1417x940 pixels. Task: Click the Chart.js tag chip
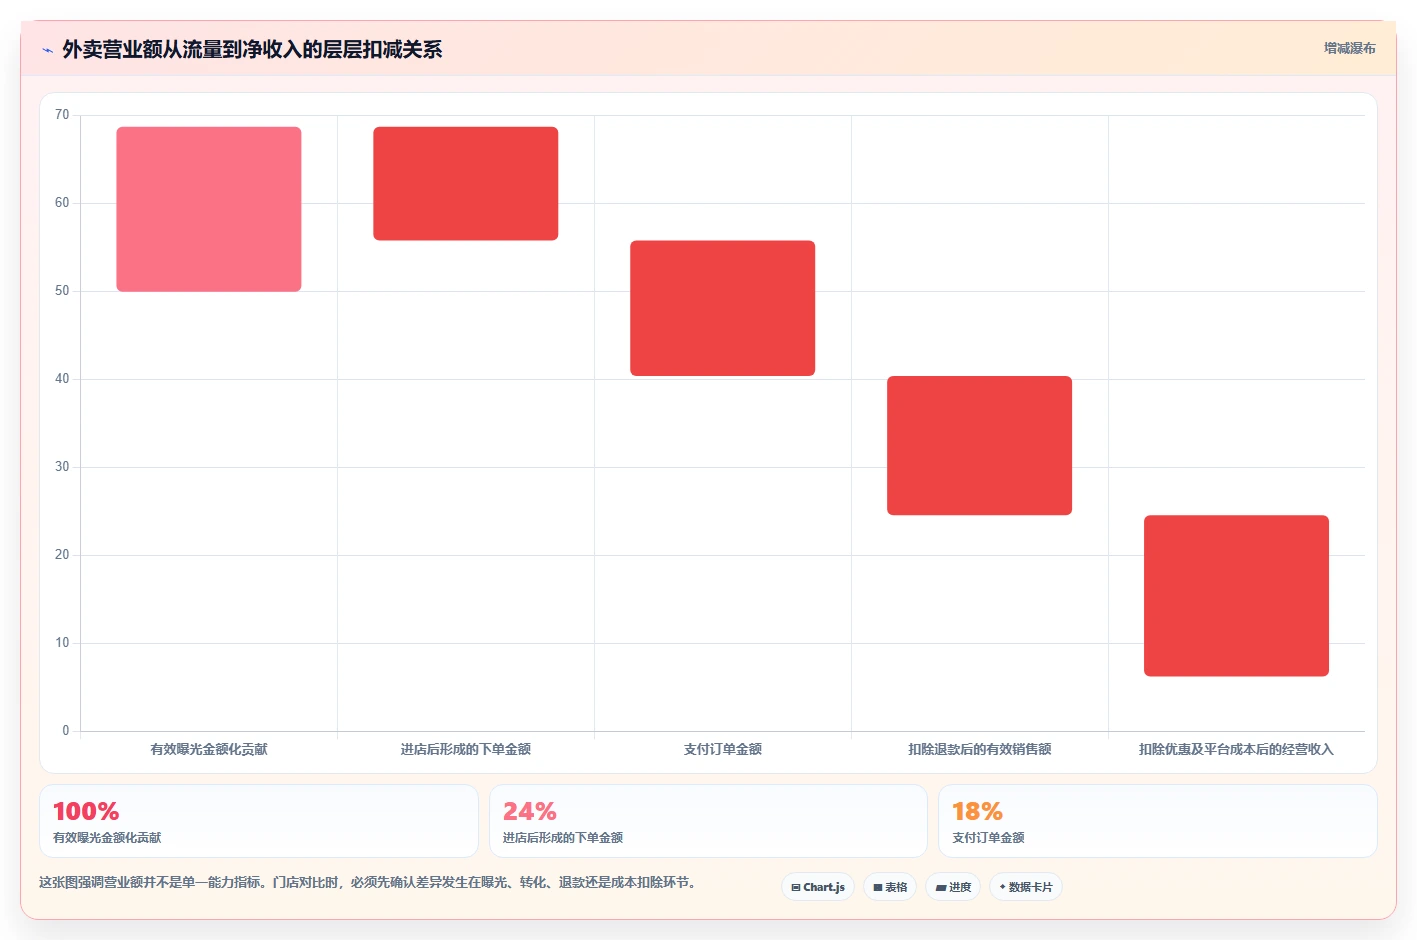pyautogui.click(x=818, y=887)
